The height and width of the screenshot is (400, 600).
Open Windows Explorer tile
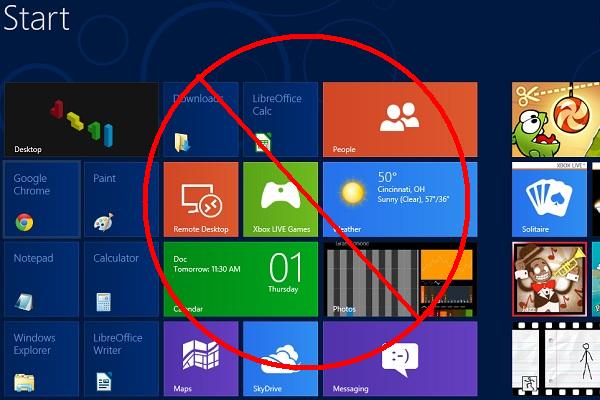[42, 358]
